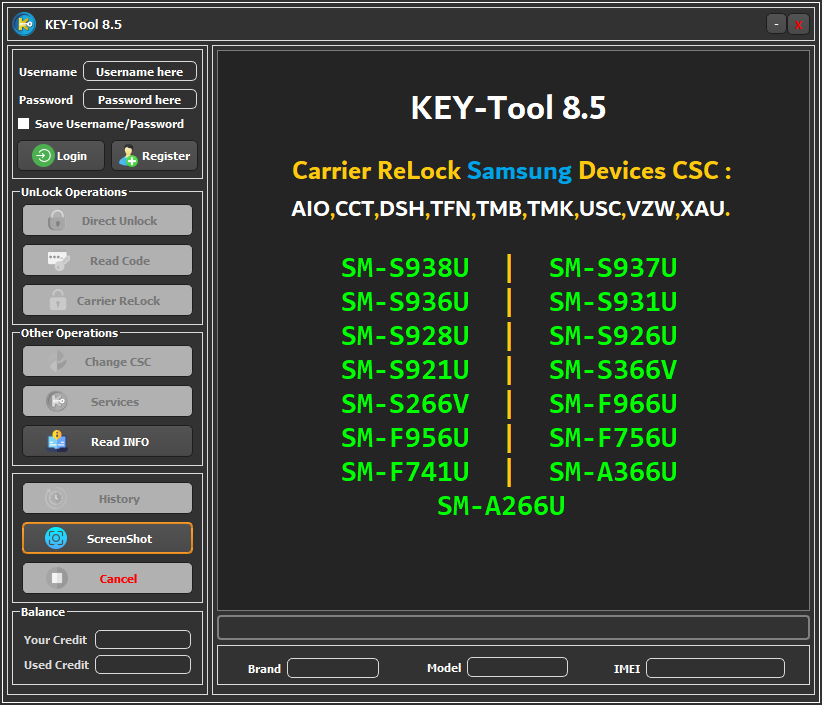The image size is (822, 705).
Task: Click the SM-A266U model text
Action: click(x=501, y=506)
